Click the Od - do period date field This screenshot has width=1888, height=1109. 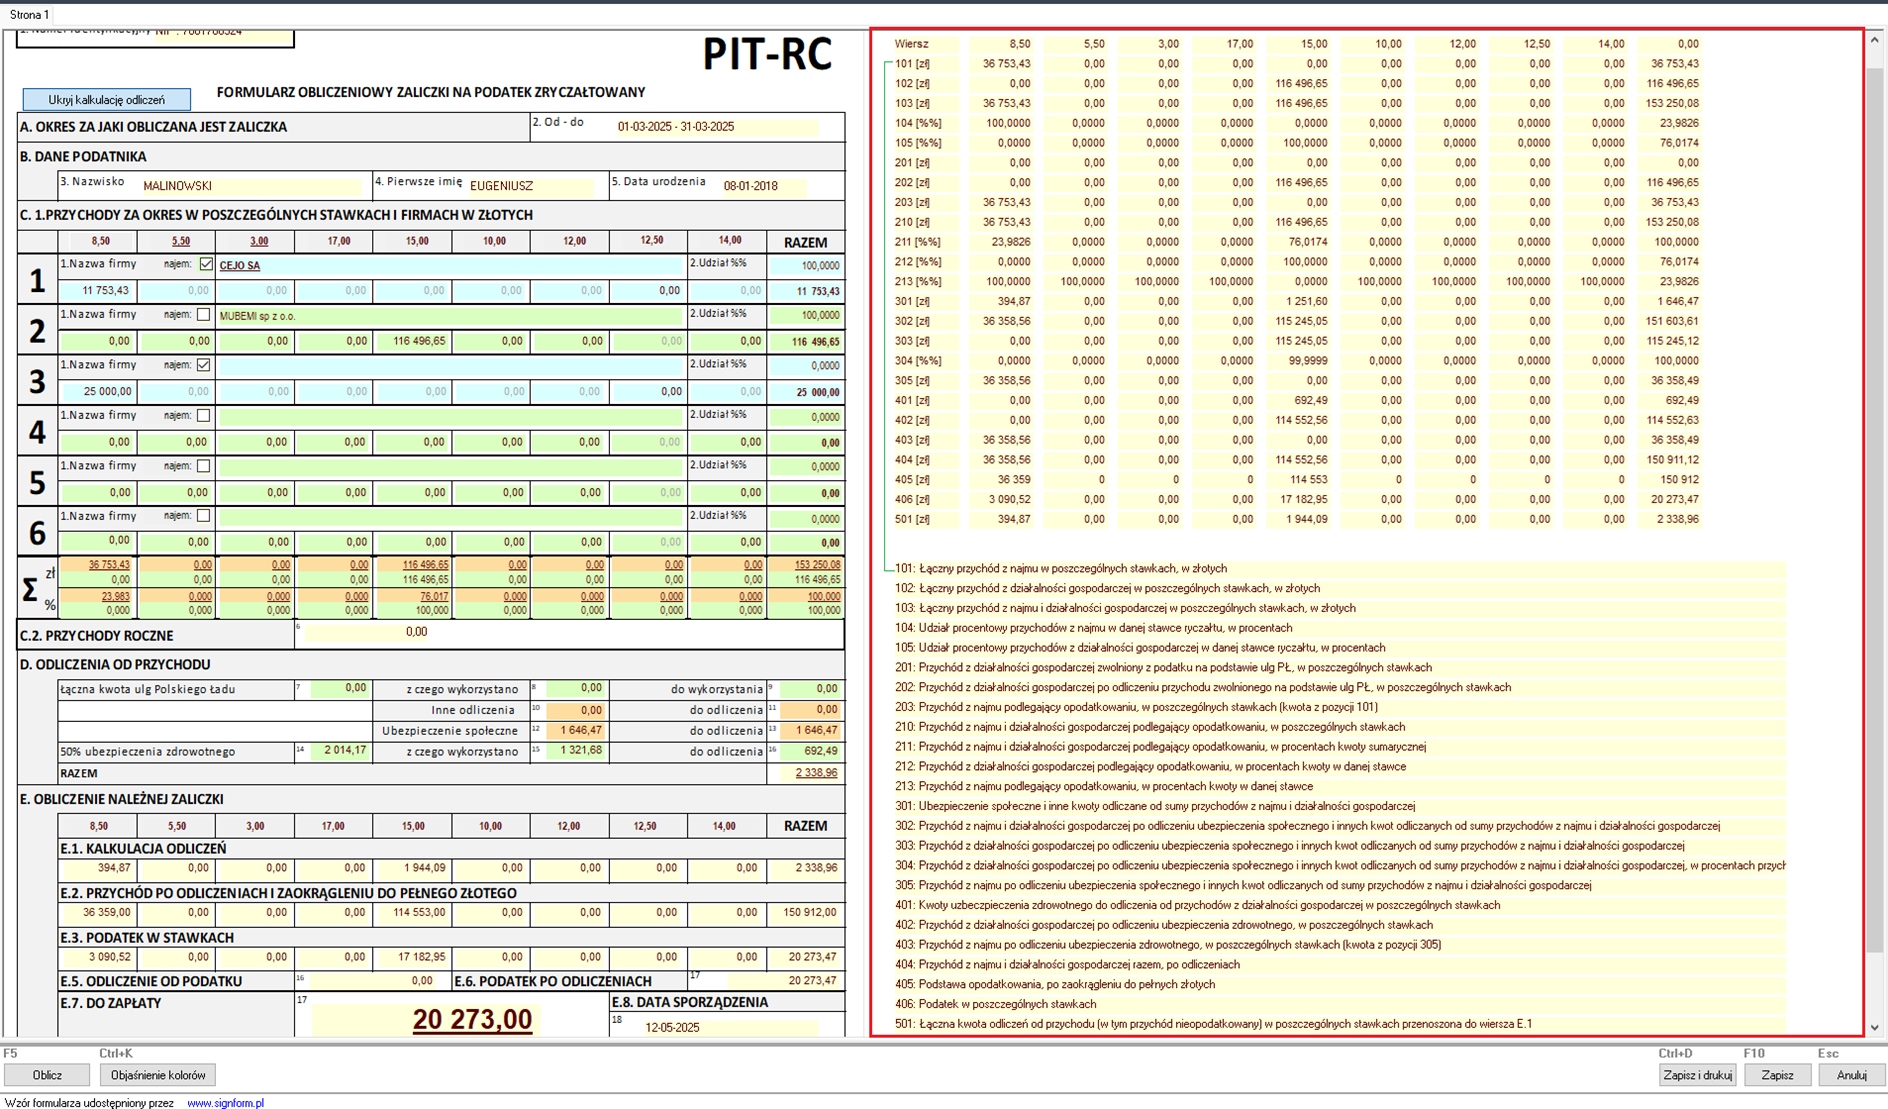(x=715, y=127)
